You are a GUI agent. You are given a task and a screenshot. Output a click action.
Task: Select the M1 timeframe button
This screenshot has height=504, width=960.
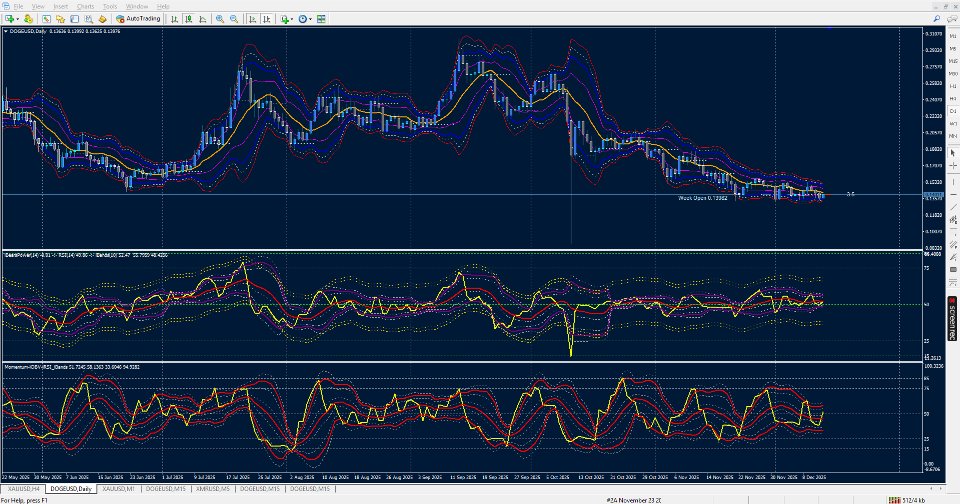click(953, 36)
